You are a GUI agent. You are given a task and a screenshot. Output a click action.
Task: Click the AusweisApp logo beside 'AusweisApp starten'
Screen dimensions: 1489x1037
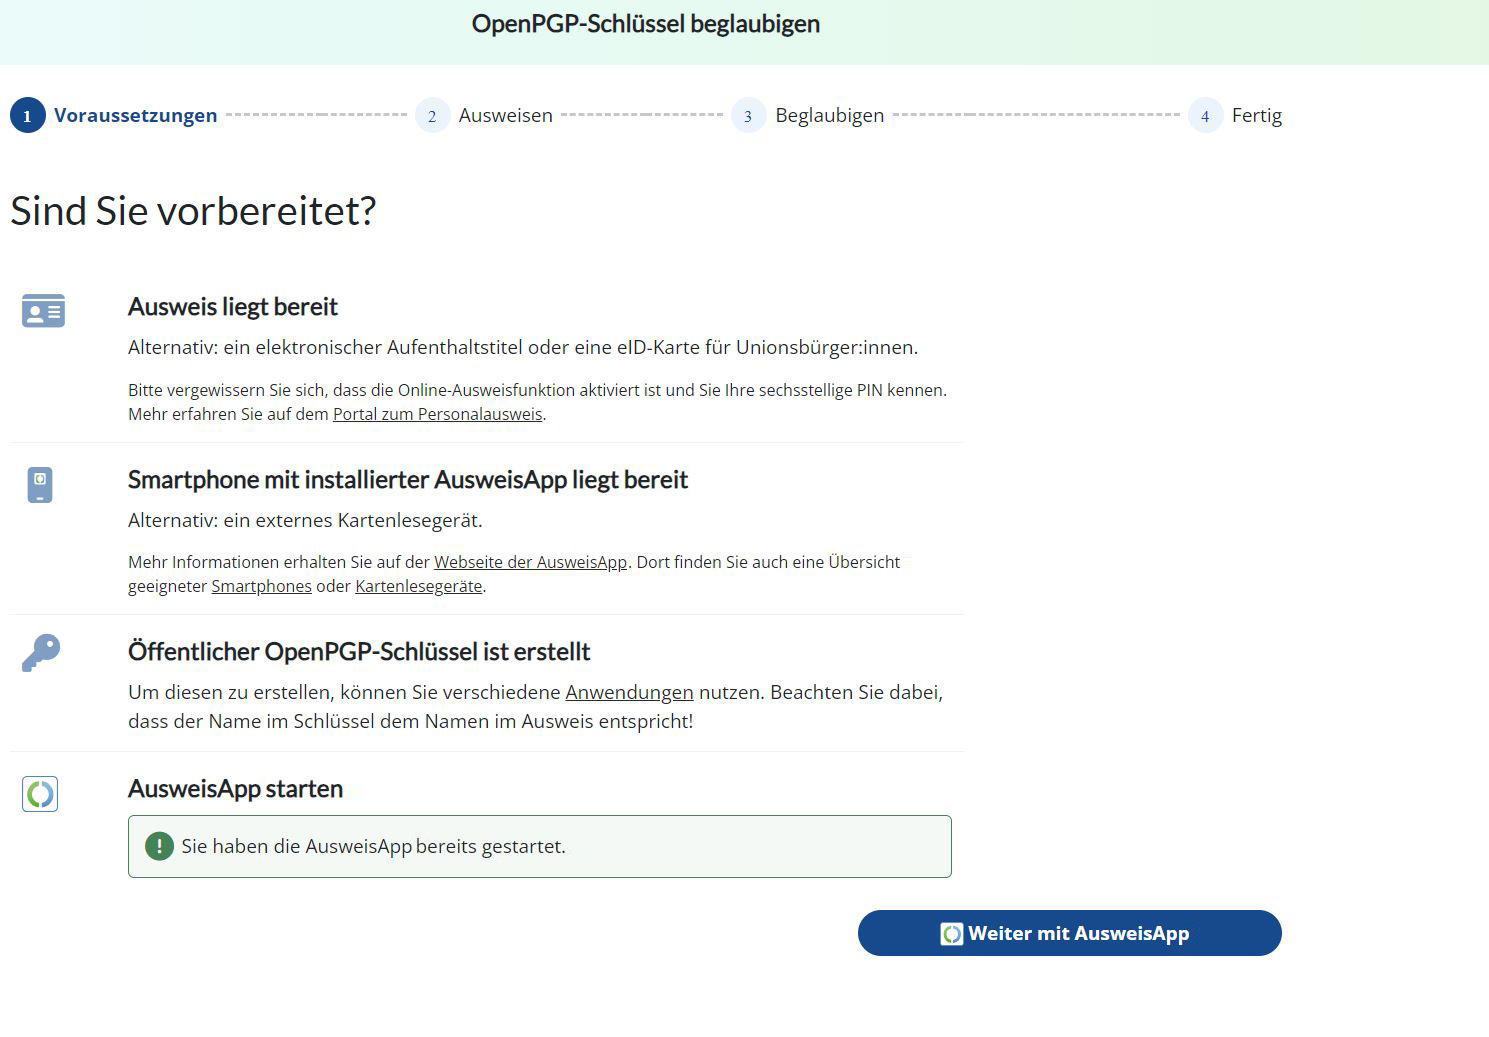[x=40, y=794]
